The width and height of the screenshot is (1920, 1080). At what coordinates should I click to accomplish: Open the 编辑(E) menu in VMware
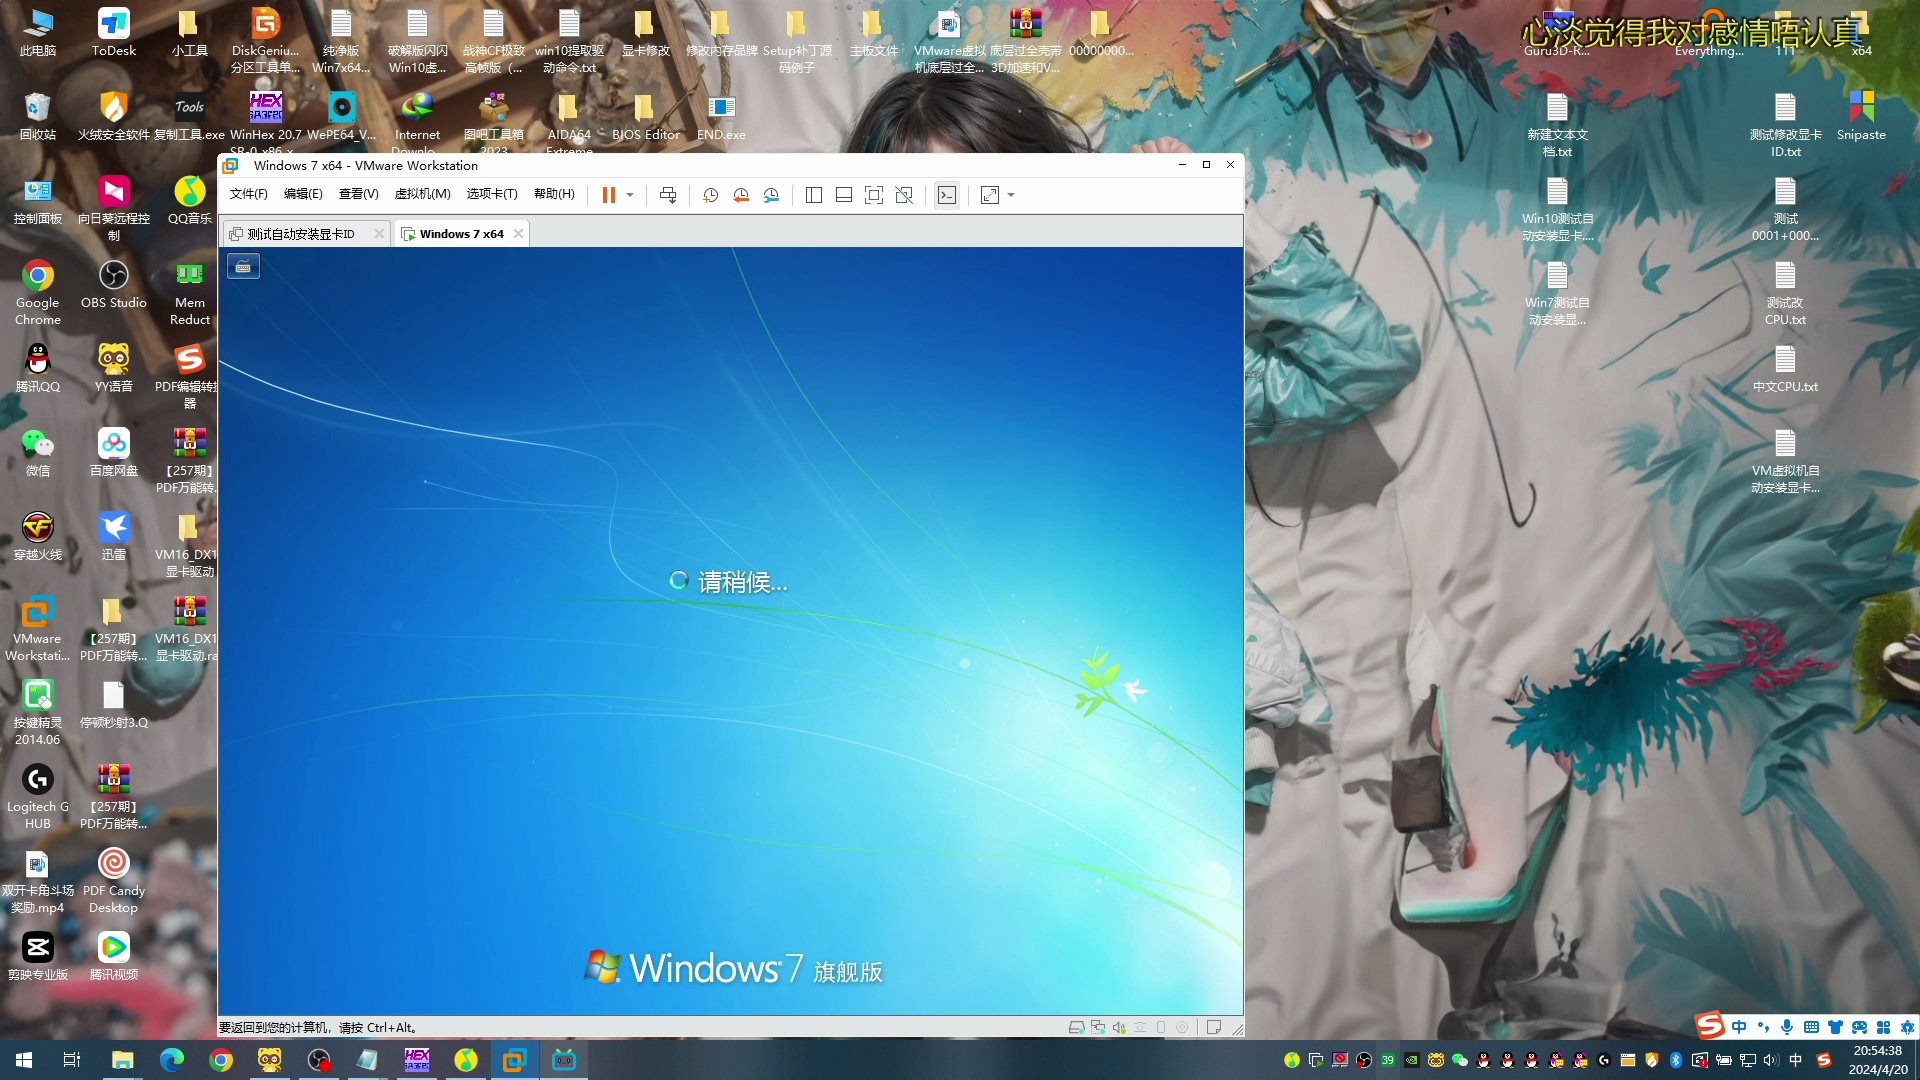click(x=303, y=194)
